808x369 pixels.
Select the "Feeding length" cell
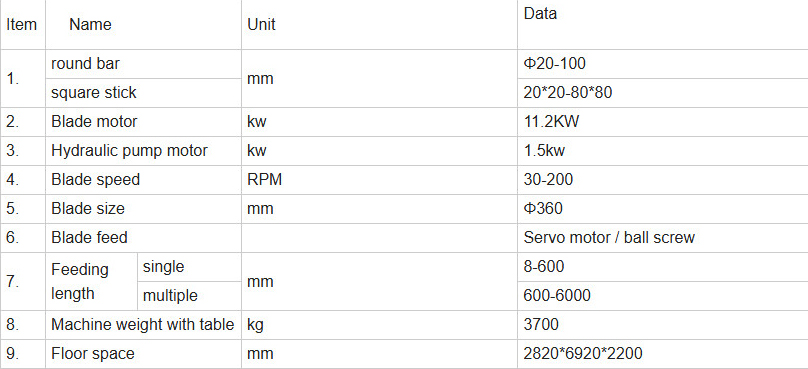pyautogui.click(x=80, y=281)
